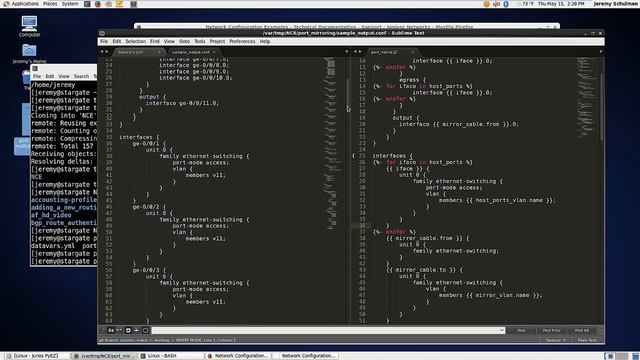Click mail launcher icon in top panel

[109, 4]
